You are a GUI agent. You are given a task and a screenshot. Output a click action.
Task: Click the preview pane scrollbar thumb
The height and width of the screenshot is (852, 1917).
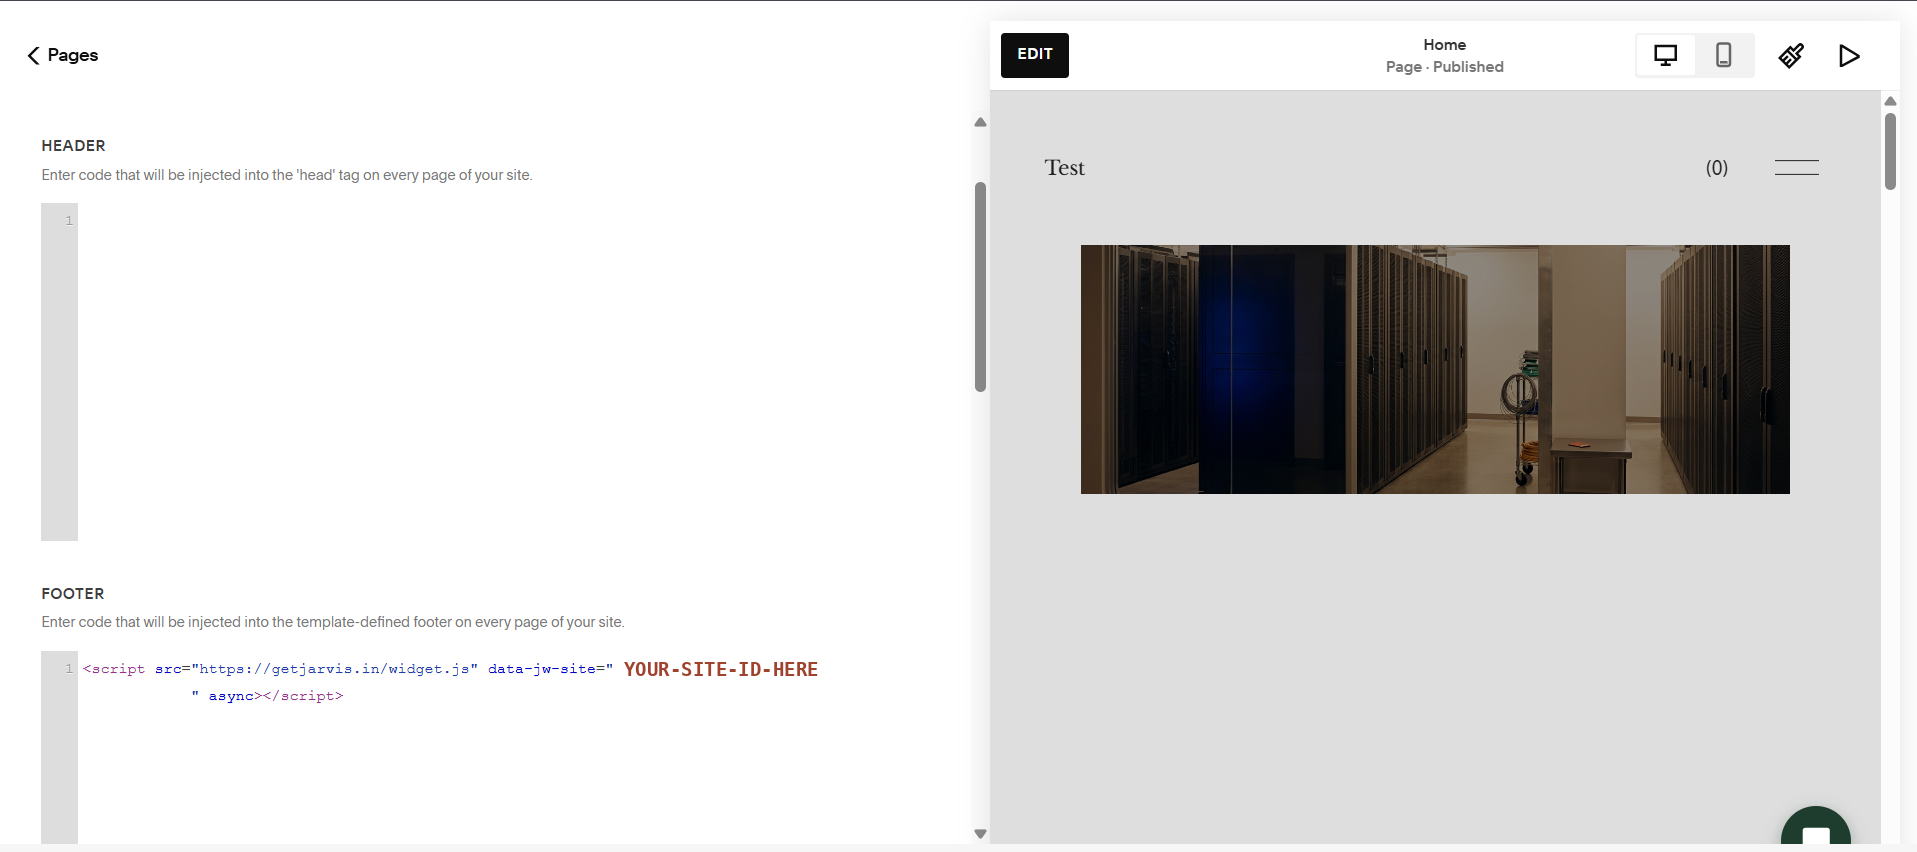coord(1890,151)
